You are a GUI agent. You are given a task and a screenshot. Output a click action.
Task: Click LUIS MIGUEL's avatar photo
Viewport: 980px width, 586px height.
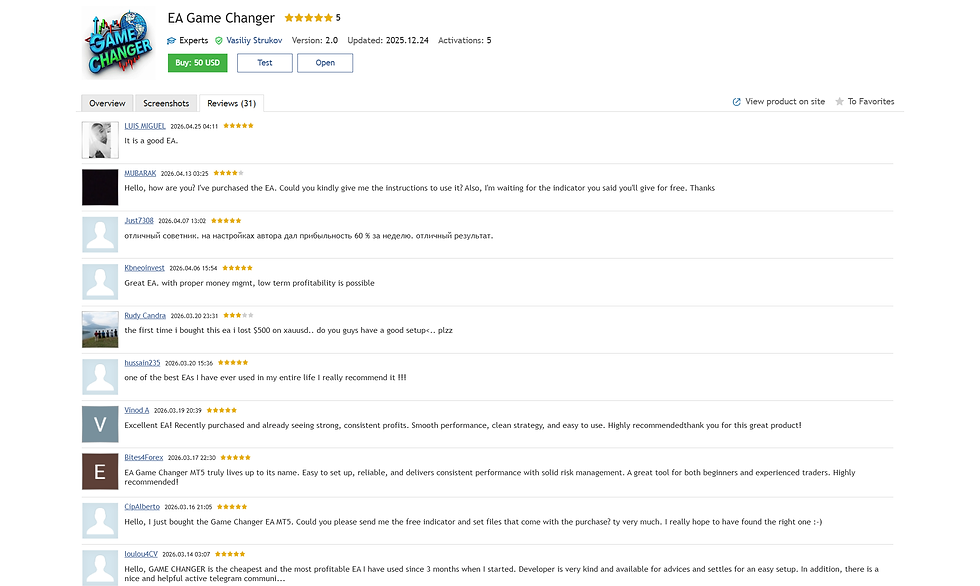(100, 140)
